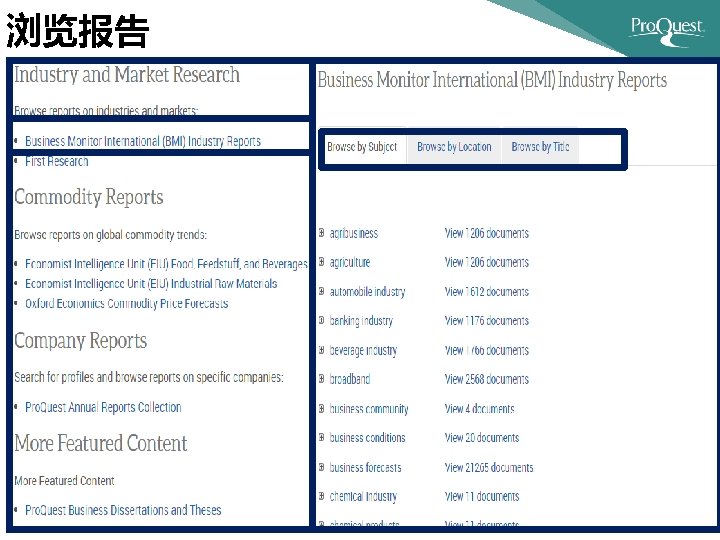Open Business Monitor International Industry Reports link
The image size is (720, 540).
[143, 141]
